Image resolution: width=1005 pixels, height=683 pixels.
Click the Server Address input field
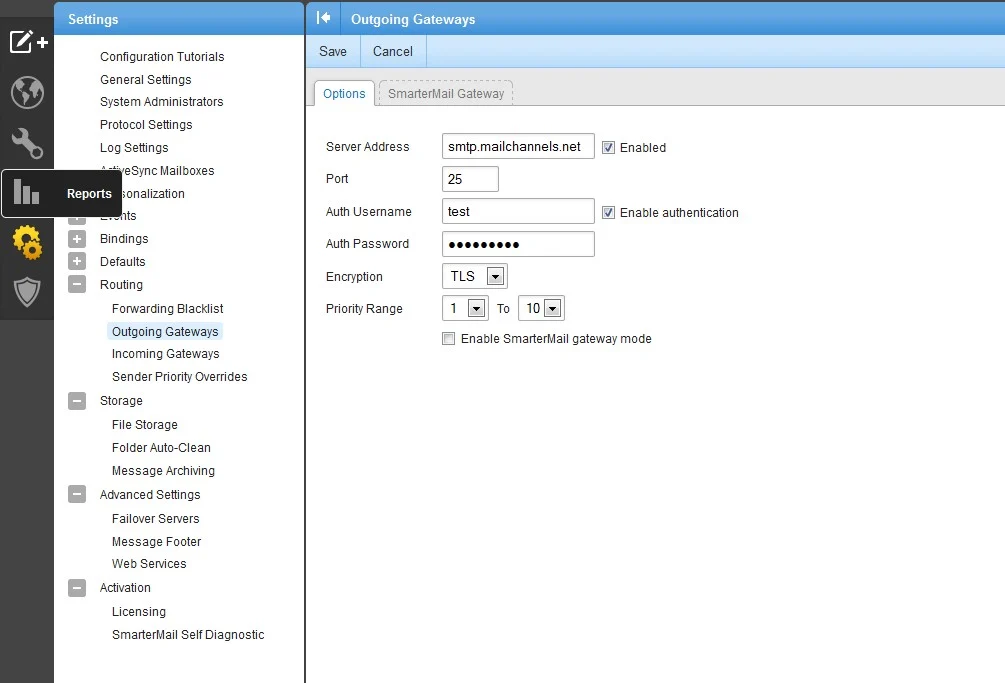[518, 146]
